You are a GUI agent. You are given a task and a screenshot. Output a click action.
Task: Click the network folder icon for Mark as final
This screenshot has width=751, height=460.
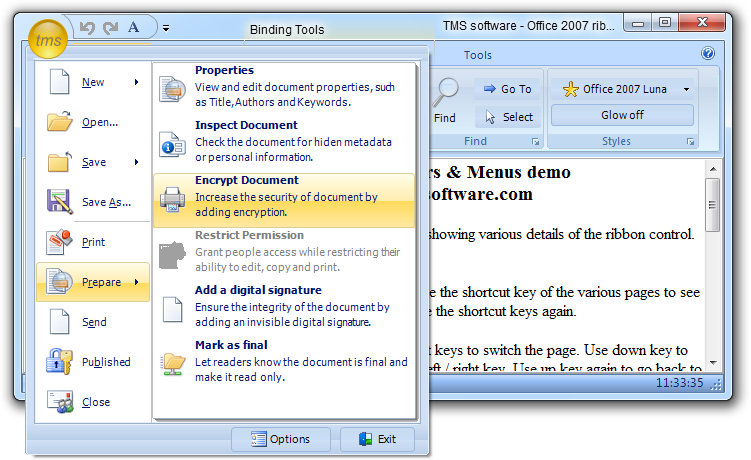(172, 365)
